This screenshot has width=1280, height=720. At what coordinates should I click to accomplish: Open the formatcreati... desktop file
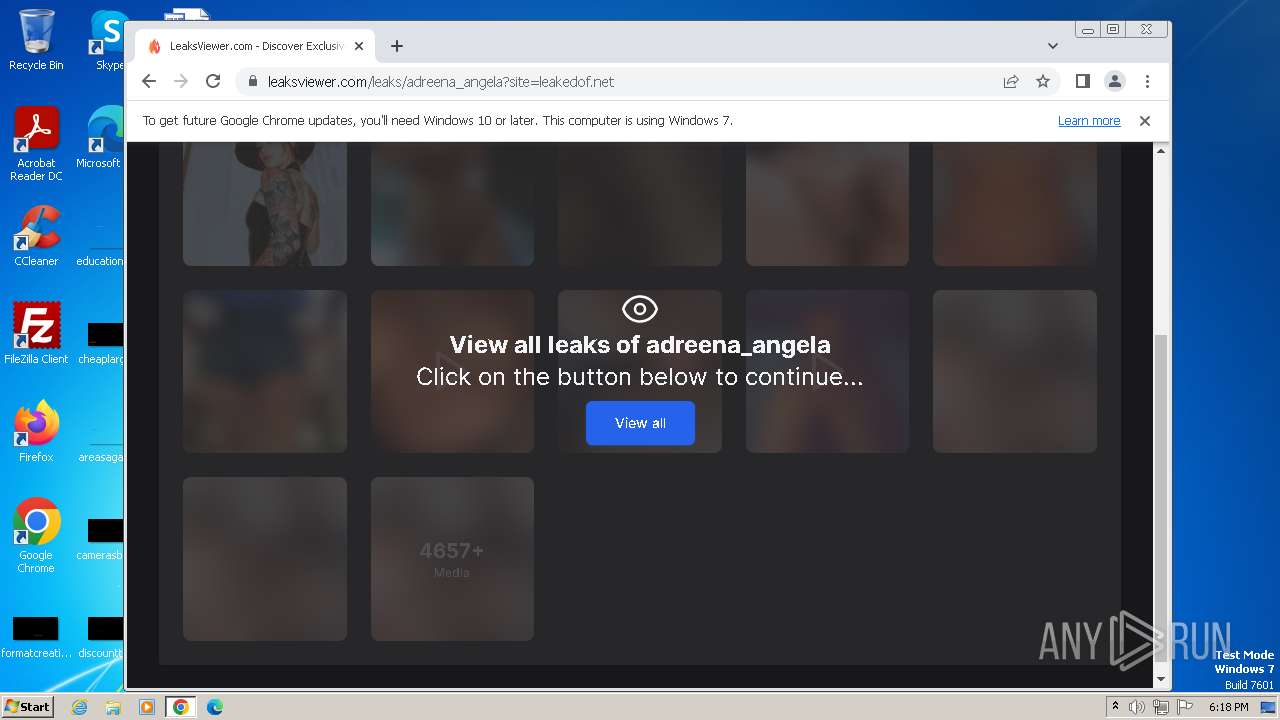click(x=36, y=638)
